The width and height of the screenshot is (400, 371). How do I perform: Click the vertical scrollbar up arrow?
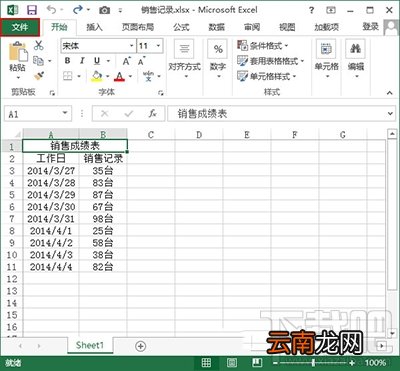pyautogui.click(x=392, y=134)
